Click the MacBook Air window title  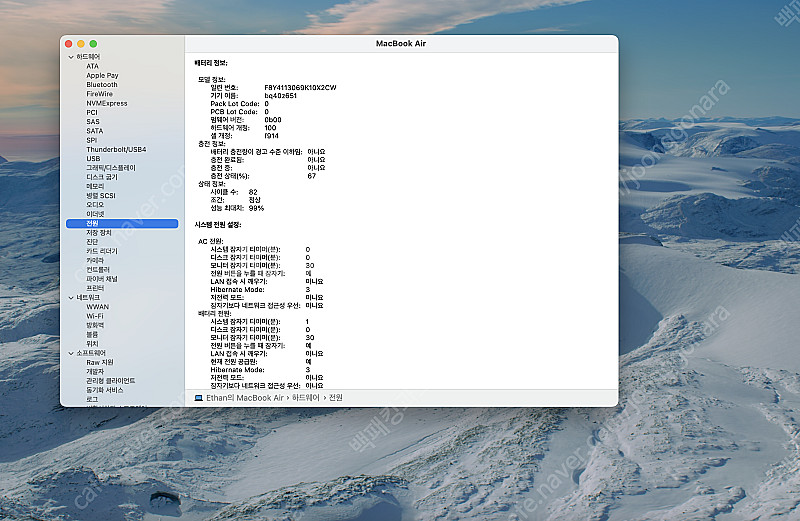coord(401,44)
